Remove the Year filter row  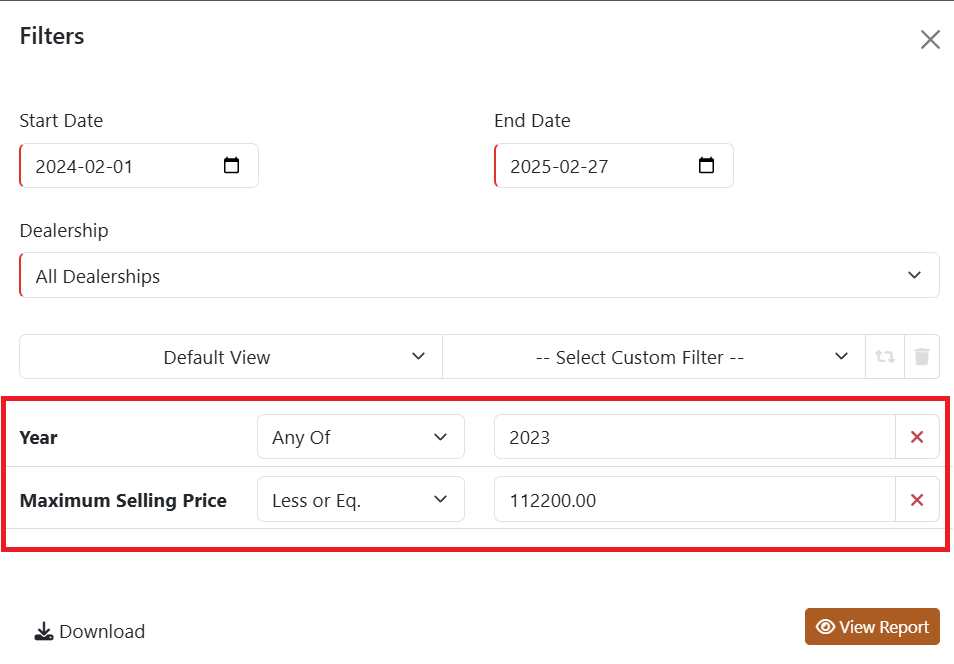917,437
